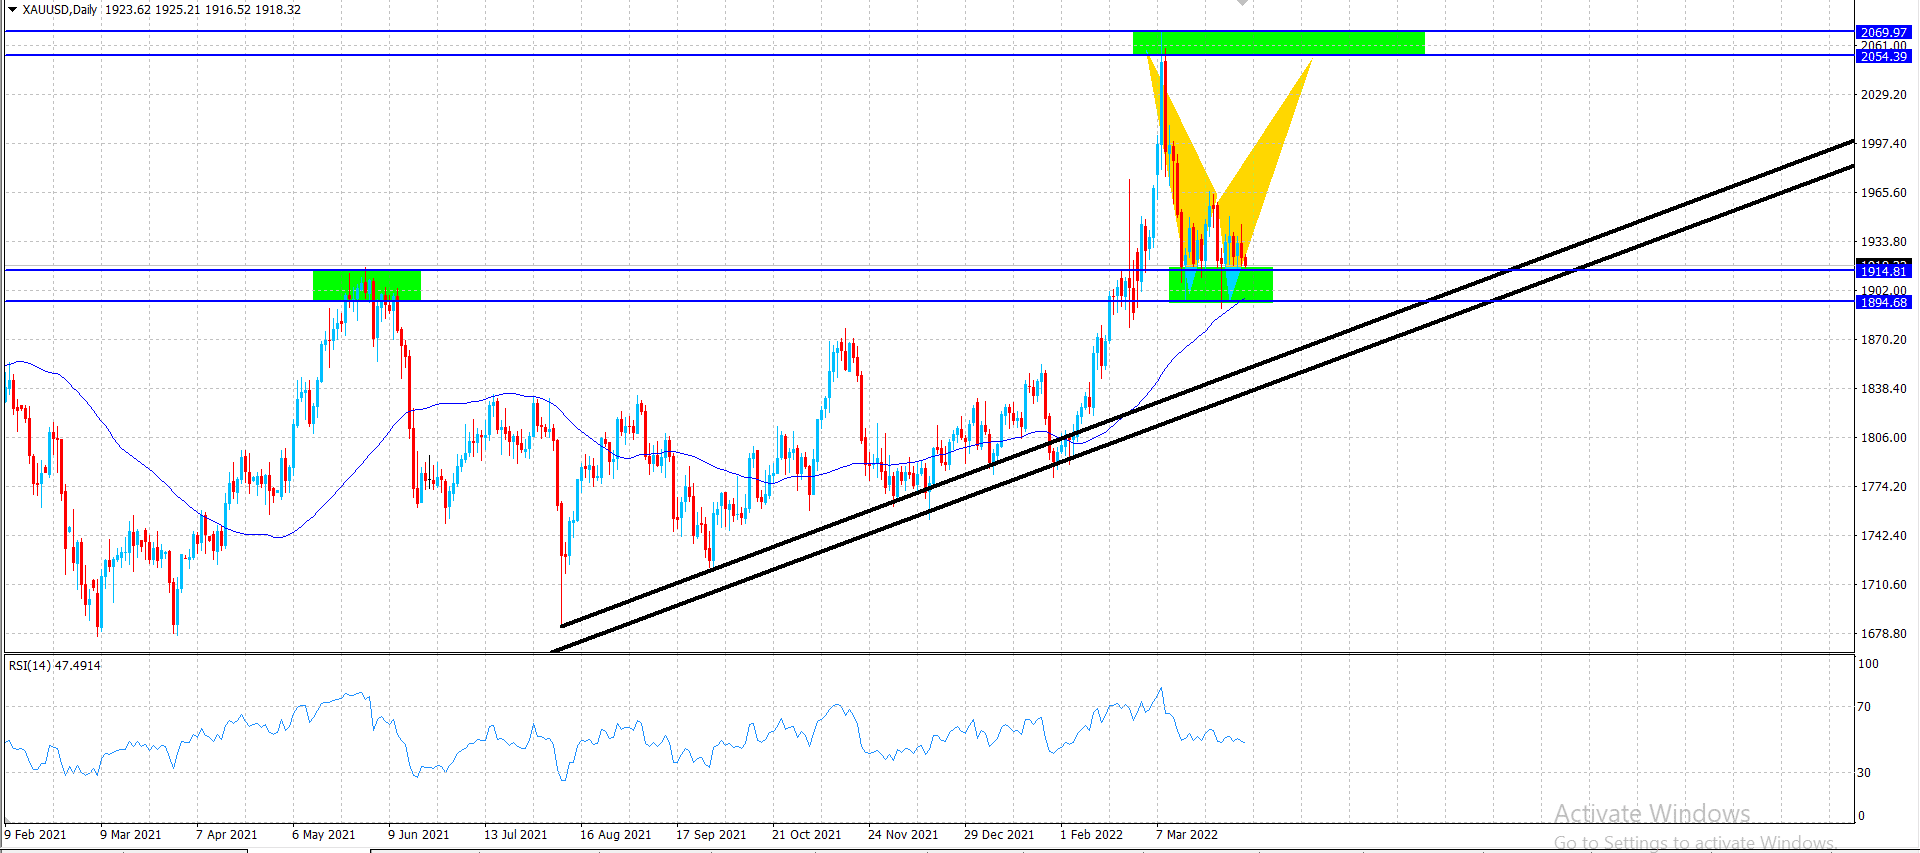Click the RSI scale level 100

click(1868, 664)
